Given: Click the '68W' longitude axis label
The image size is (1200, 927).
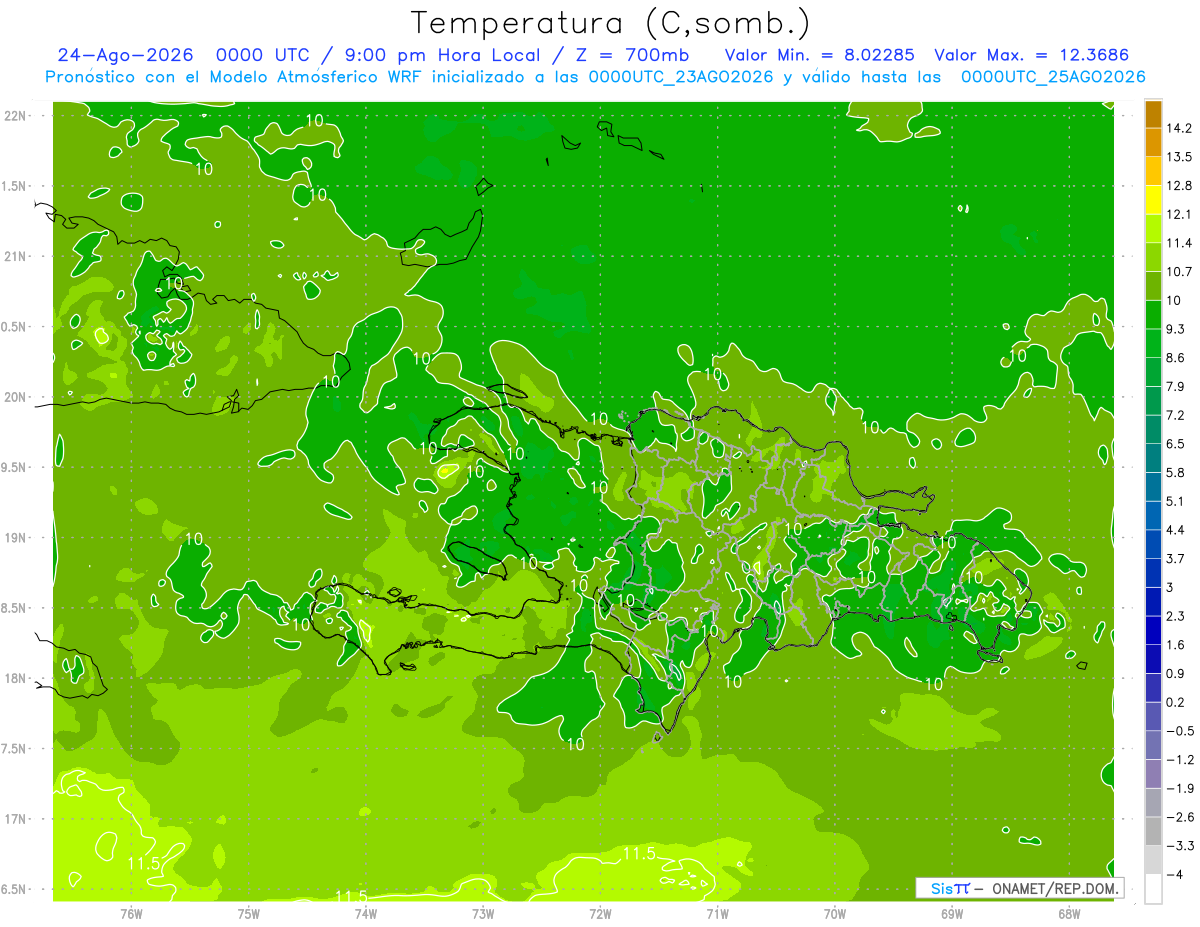Looking at the screenshot, I should tap(1069, 914).
